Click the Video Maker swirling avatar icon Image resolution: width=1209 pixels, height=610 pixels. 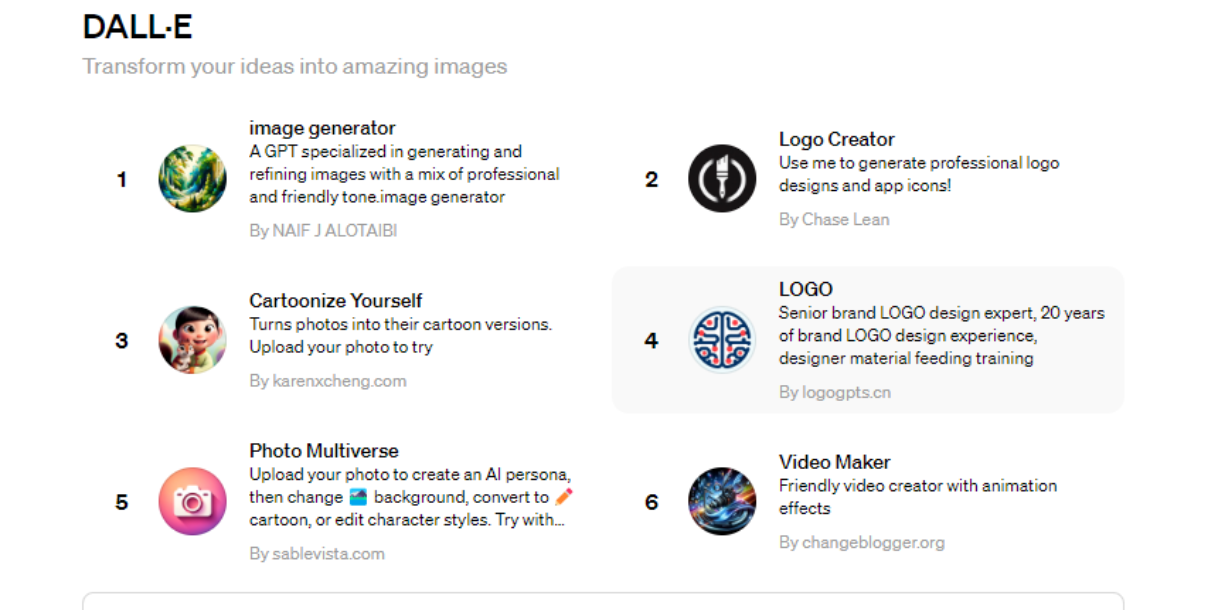coord(722,501)
